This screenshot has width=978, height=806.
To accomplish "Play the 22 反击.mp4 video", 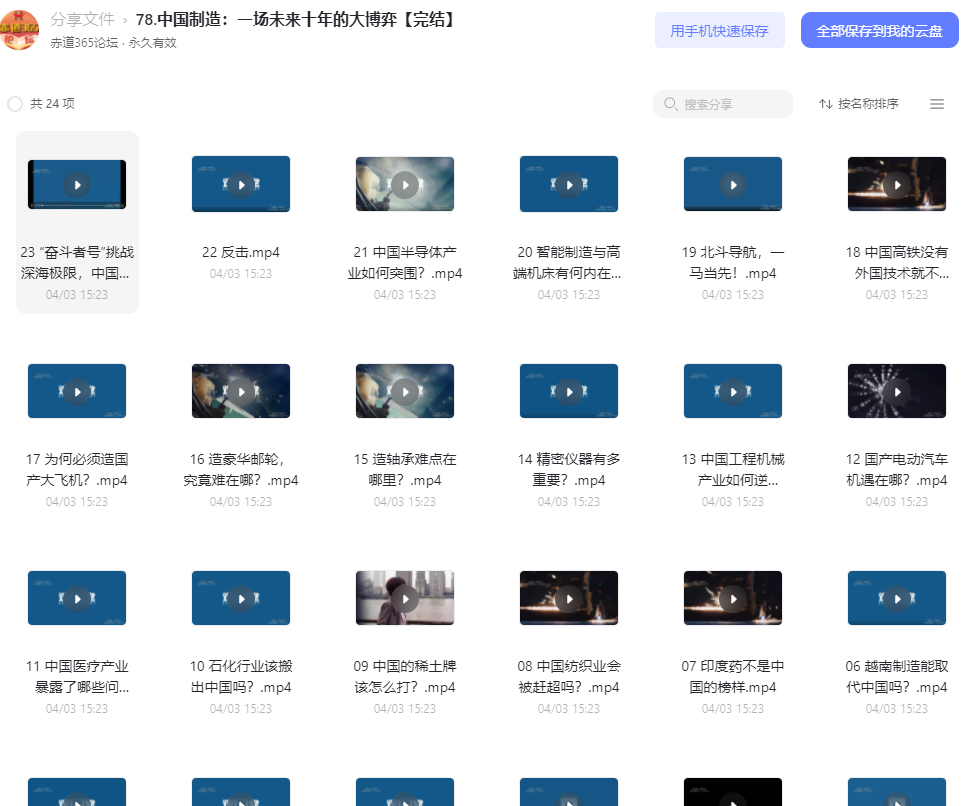I will coord(241,185).
